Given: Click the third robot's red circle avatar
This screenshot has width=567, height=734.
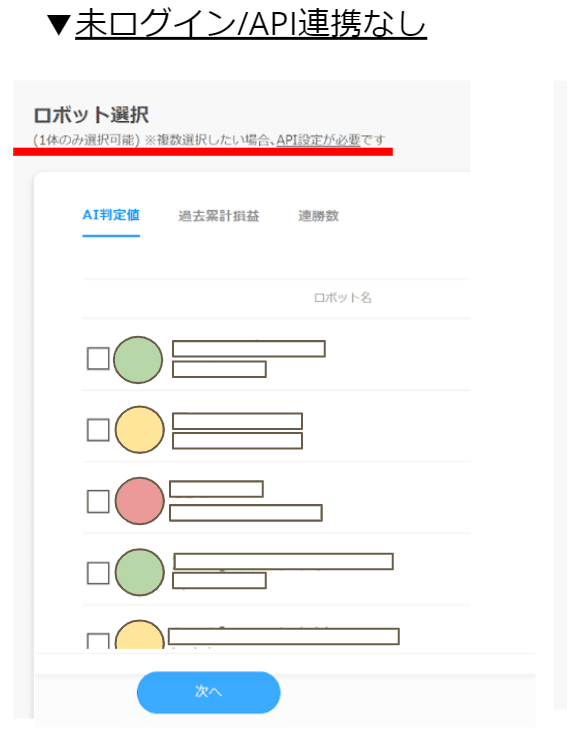Looking at the screenshot, I should point(140,500).
